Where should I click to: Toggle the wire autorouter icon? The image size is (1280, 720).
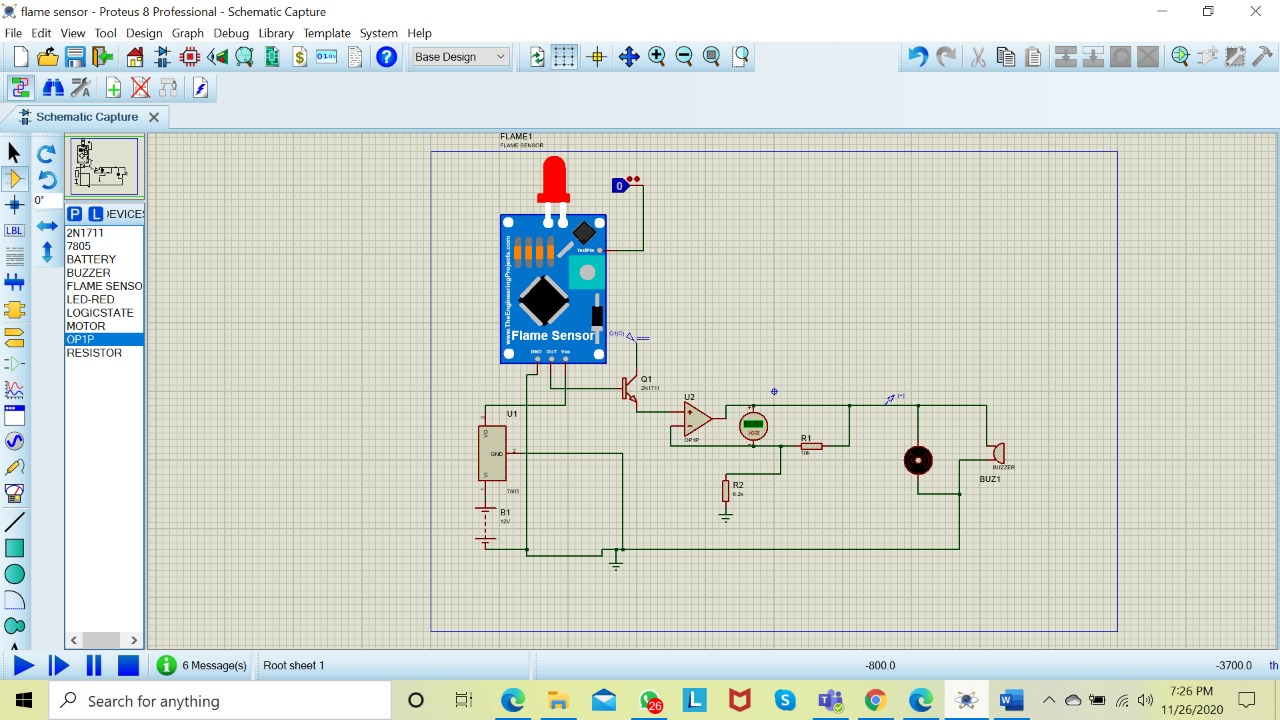pyautogui.click(x=20, y=88)
